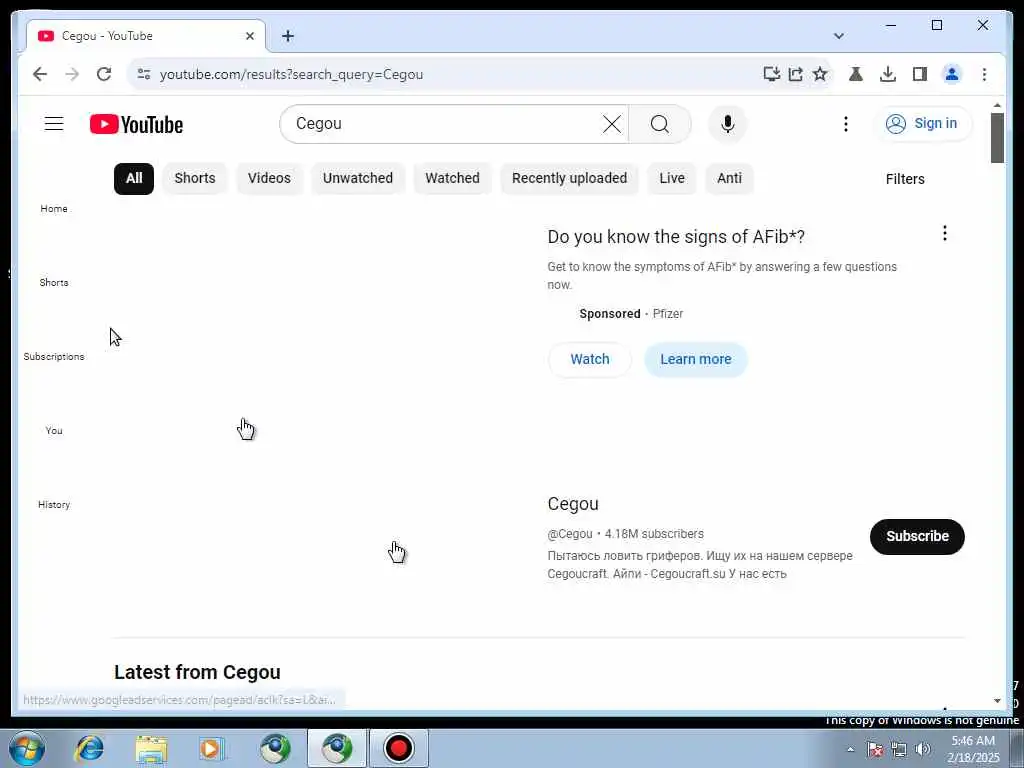Go back with the browser back arrow
1024x768 pixels.
[x=40, y=74]
